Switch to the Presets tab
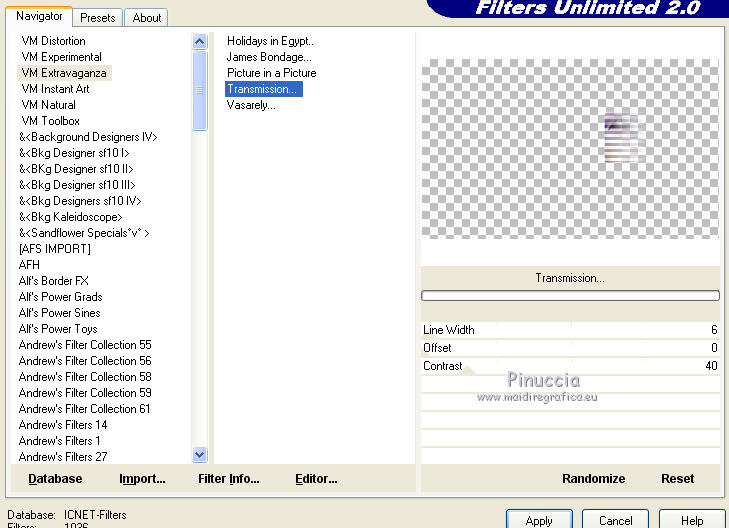This screenshot has height=528, width=729. (98, 18)
